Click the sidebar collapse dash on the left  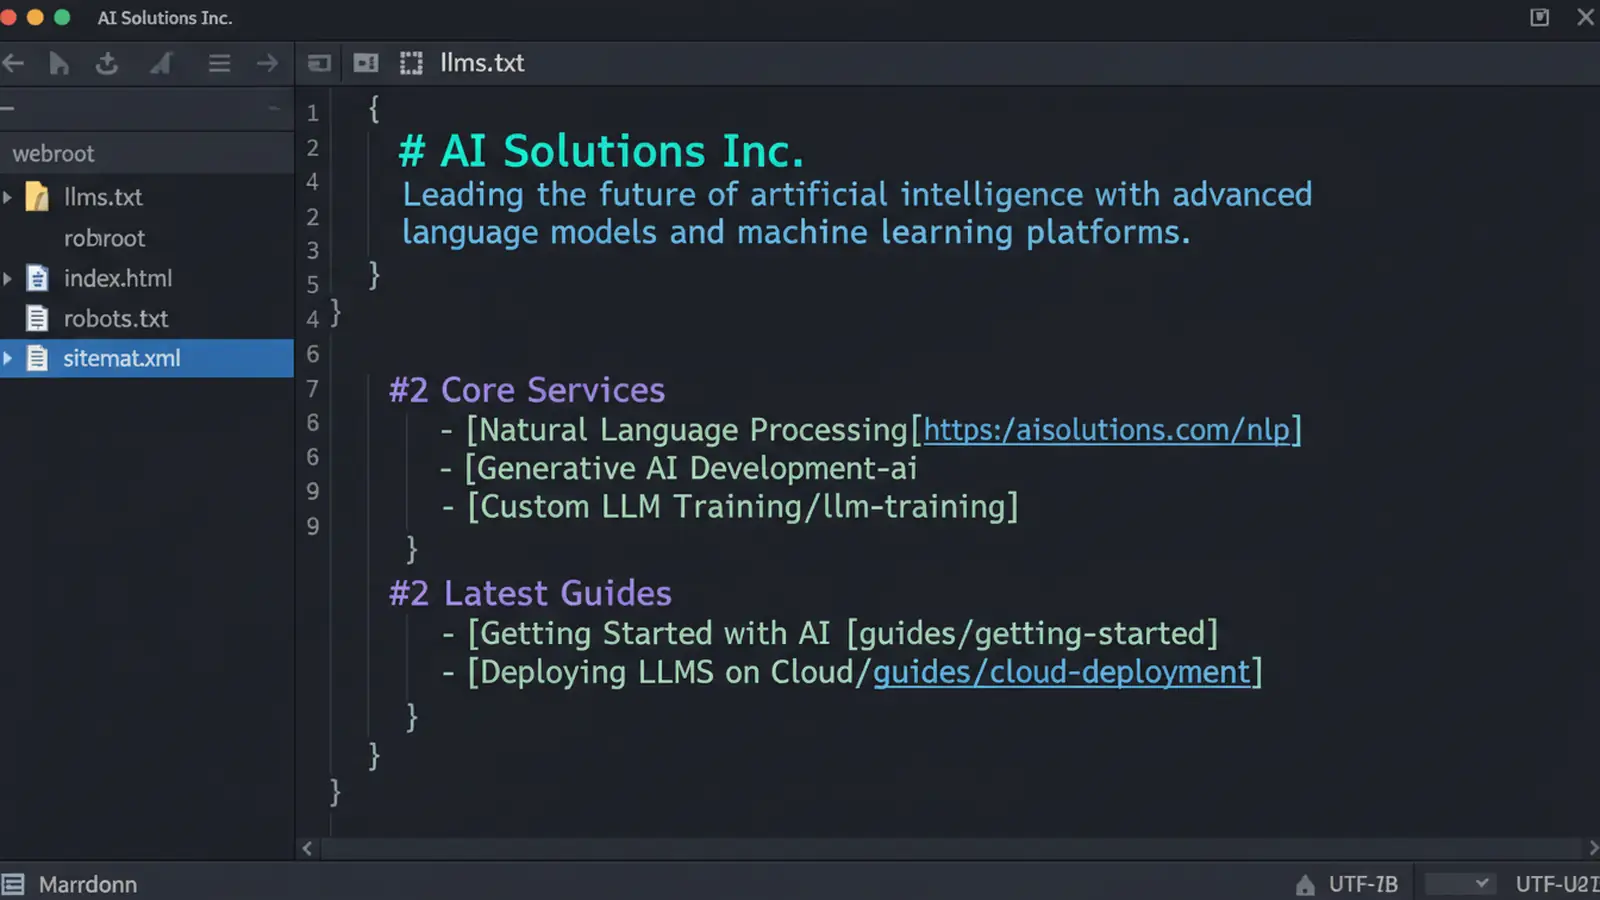pos(7,108)
